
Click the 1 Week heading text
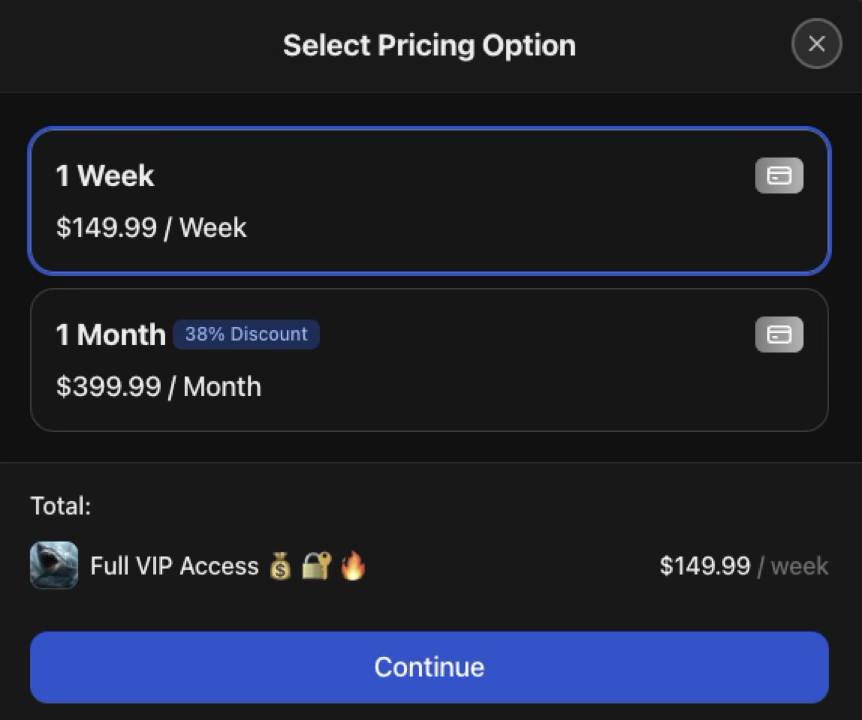coord(103,175)
